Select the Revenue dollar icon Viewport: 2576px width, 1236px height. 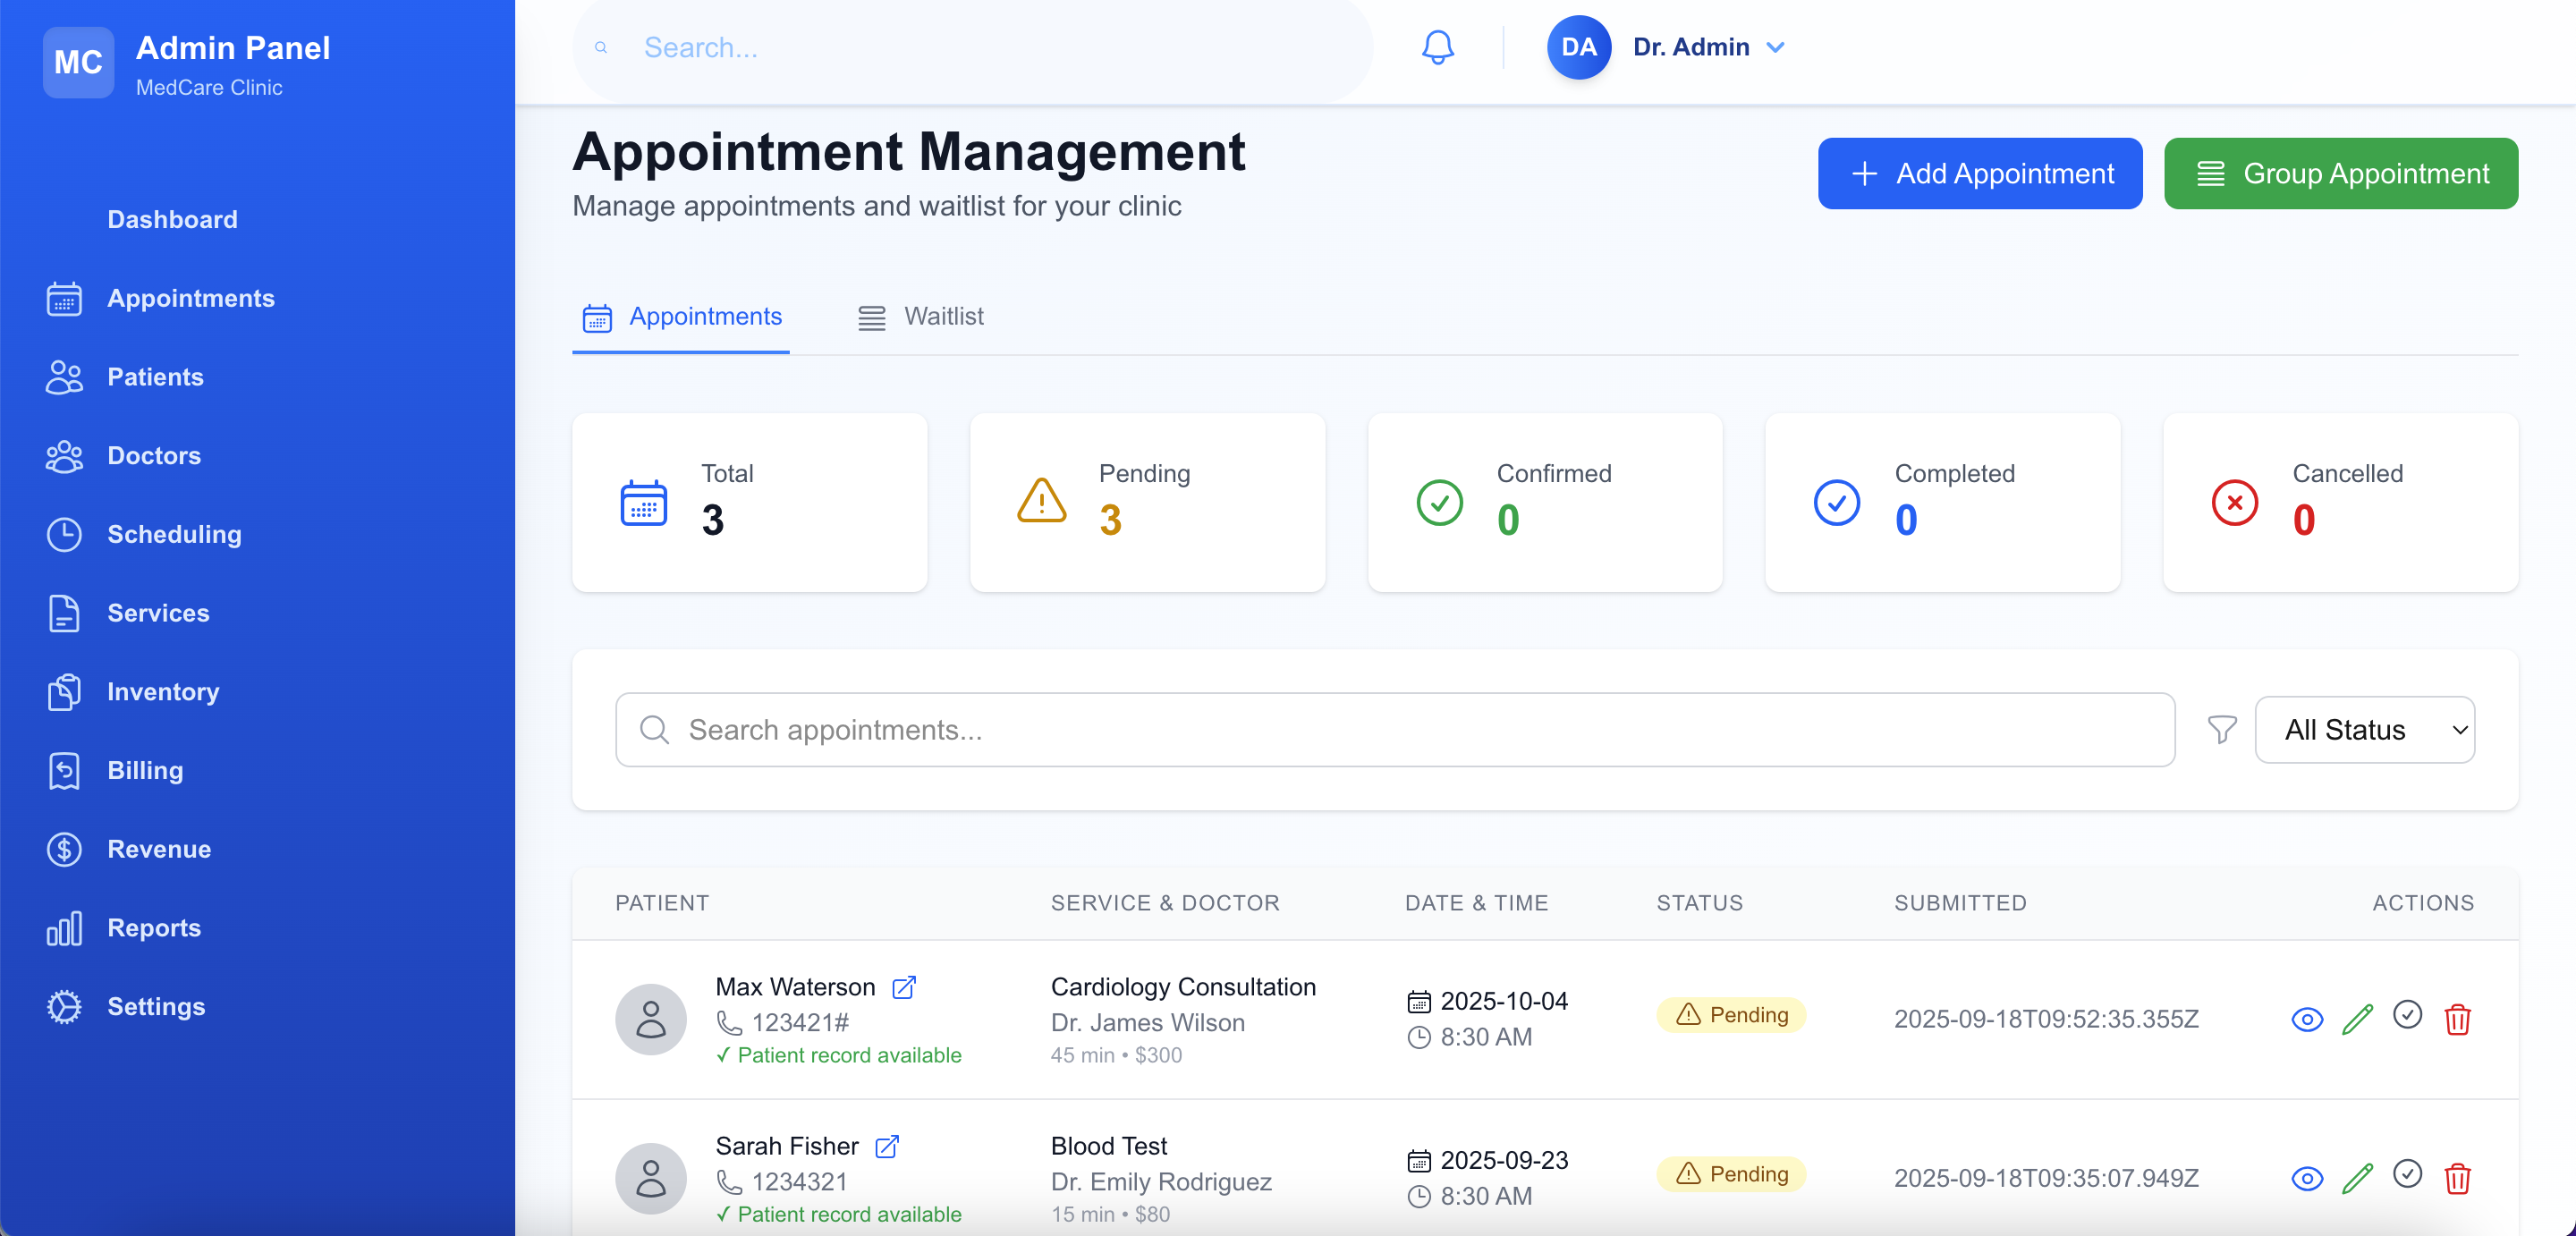pyautogui.click(x=64, y=849)
